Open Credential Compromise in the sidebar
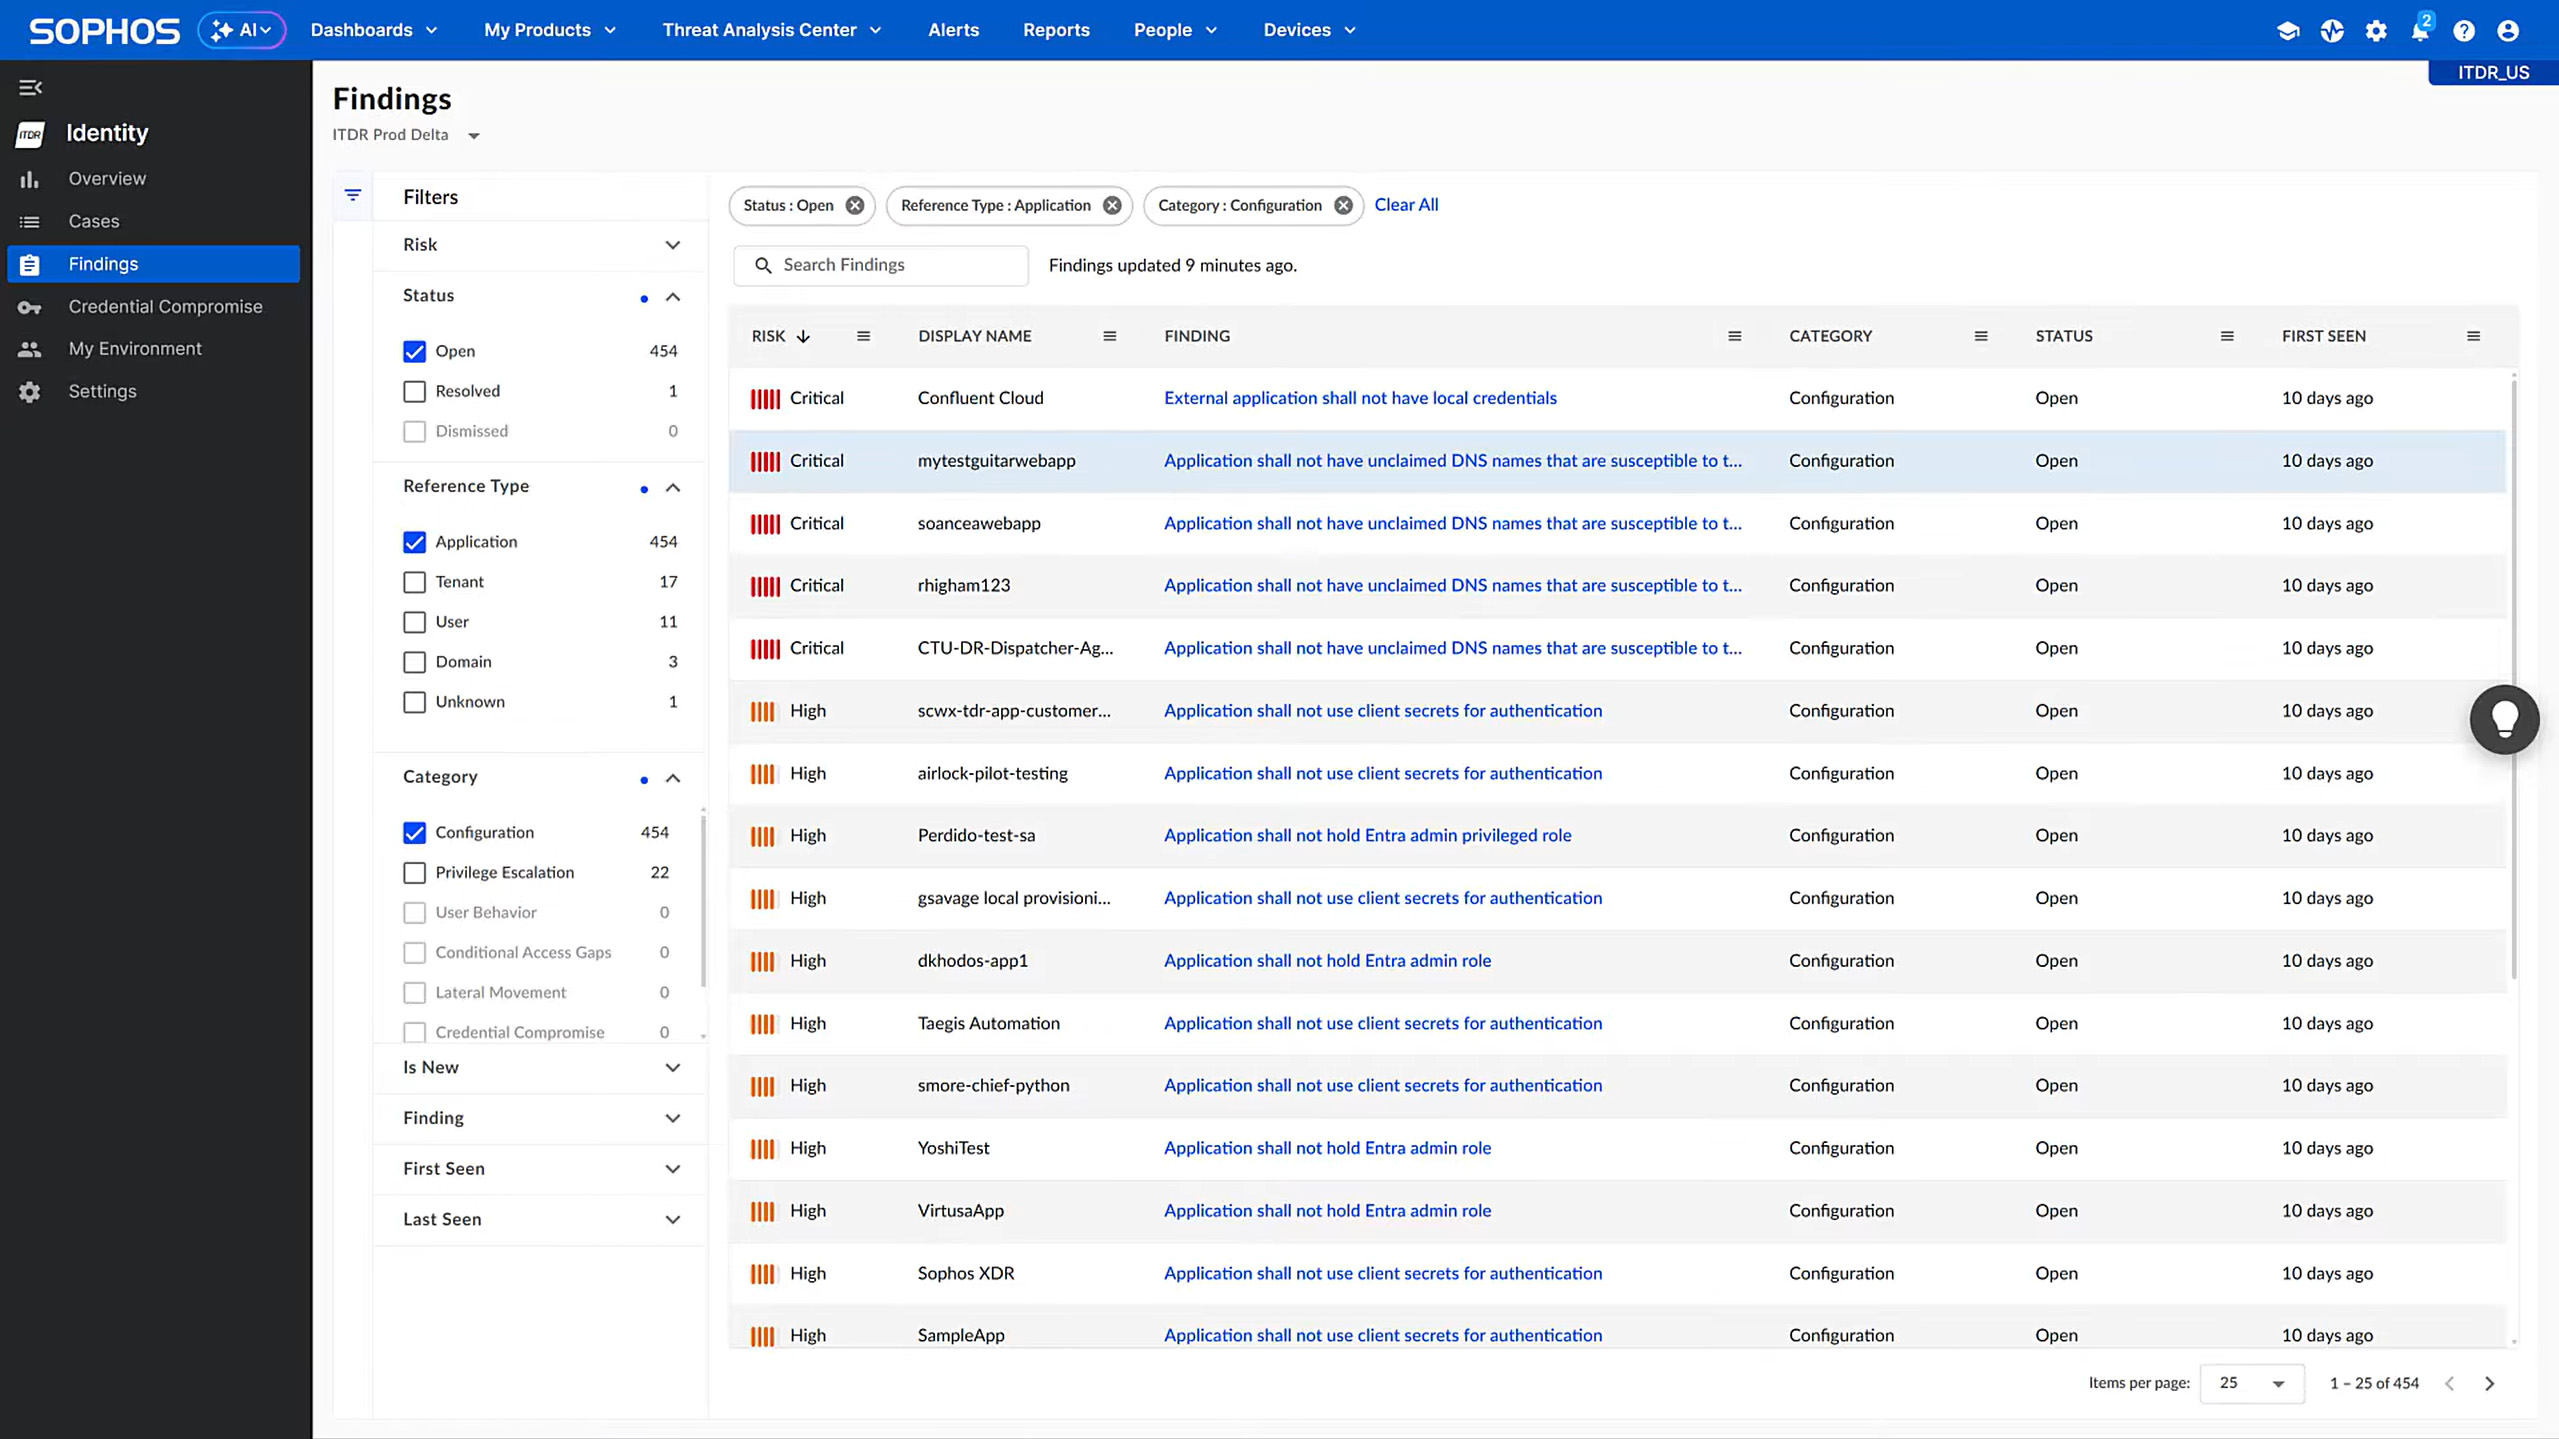 pyautogui.click(x=165, y=307)
